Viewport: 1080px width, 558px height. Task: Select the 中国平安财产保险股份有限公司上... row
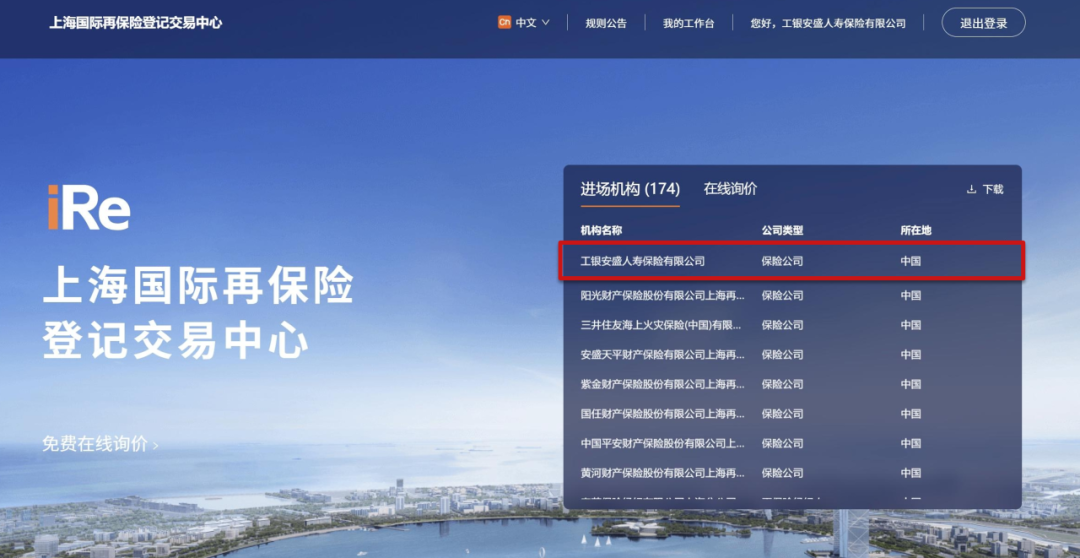coord(792,444)
